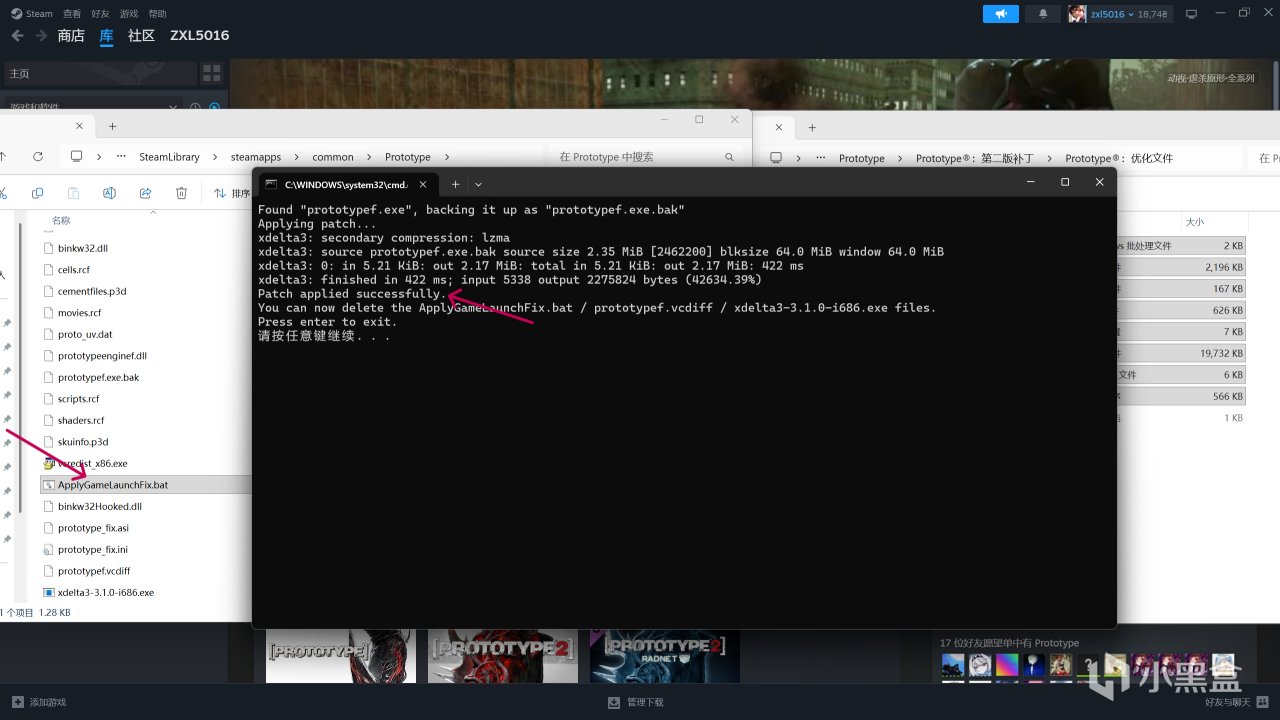
Task: Open the 游戏 menu in Steam
Action: click(x=129, y=14)
